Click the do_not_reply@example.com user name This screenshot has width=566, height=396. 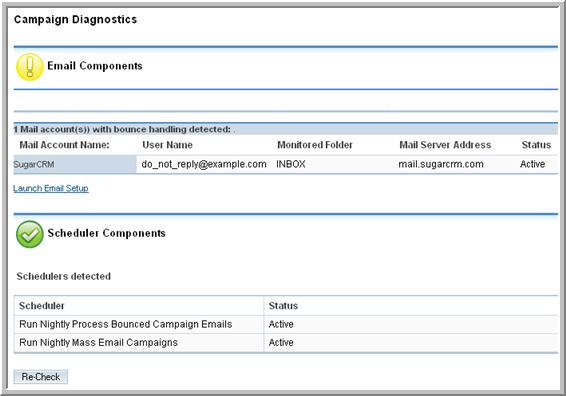tap(204, 164)
